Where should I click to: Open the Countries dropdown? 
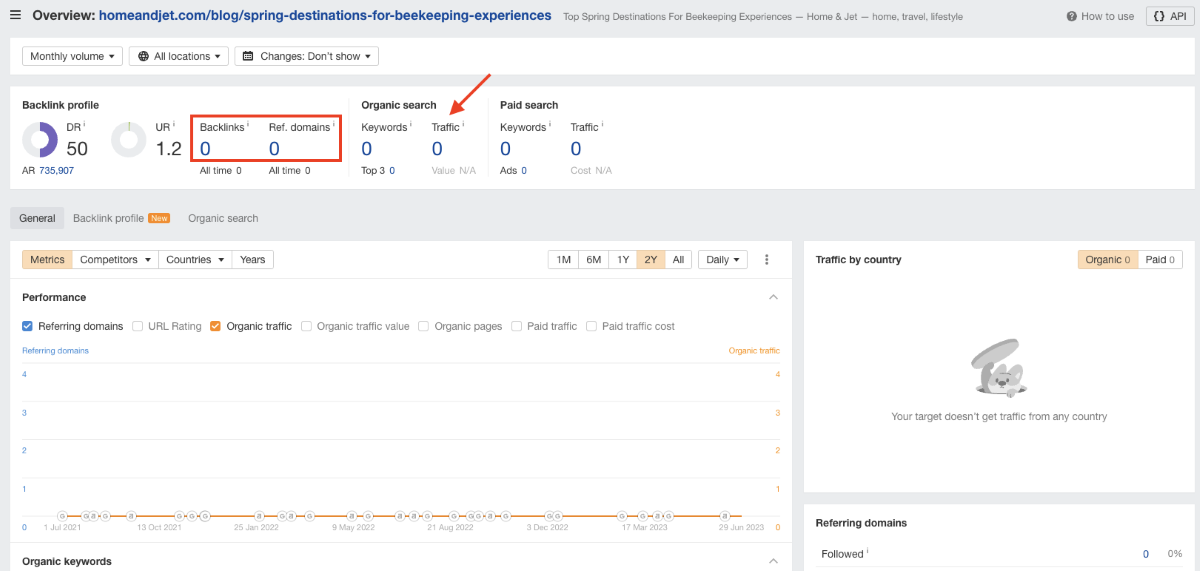(x=195, y=259)
